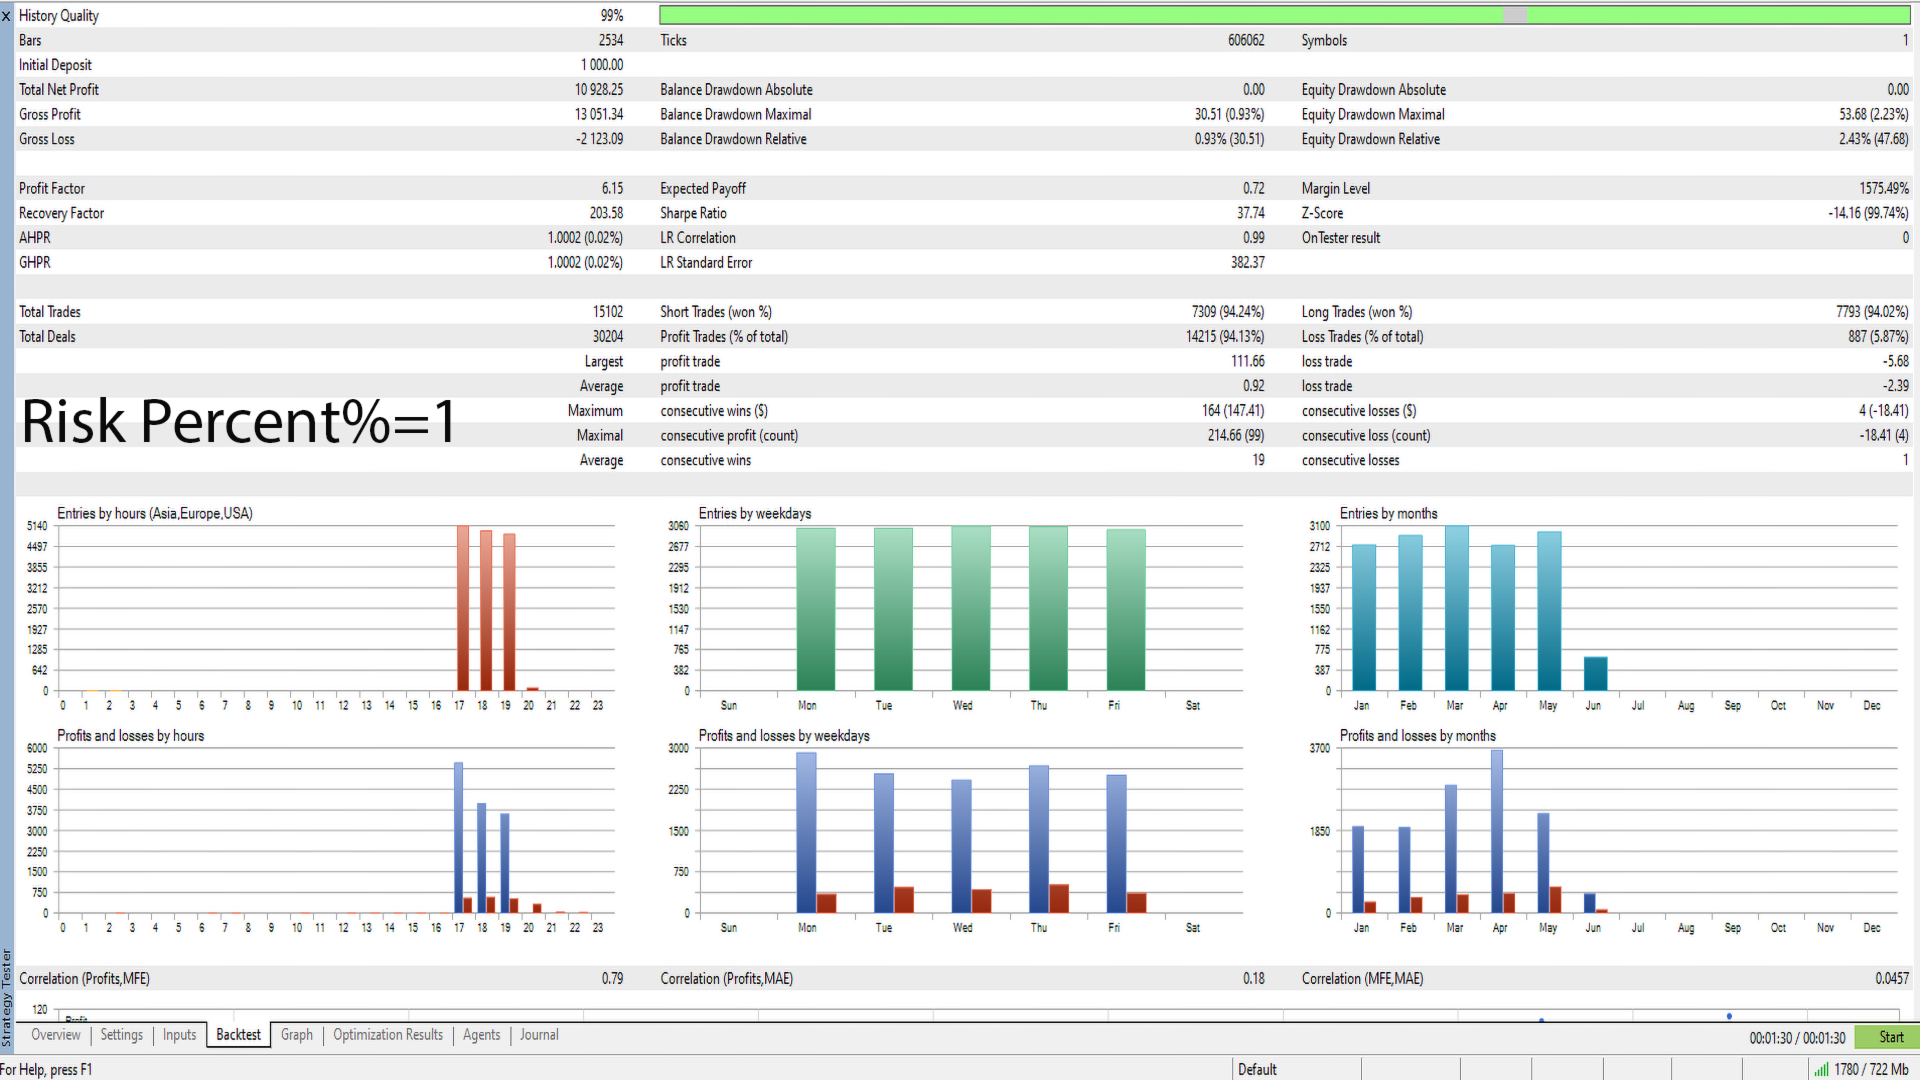Screen dimensions: 1920x1080
Task: Click the History Quality green progress bar
Action: 1080,15
